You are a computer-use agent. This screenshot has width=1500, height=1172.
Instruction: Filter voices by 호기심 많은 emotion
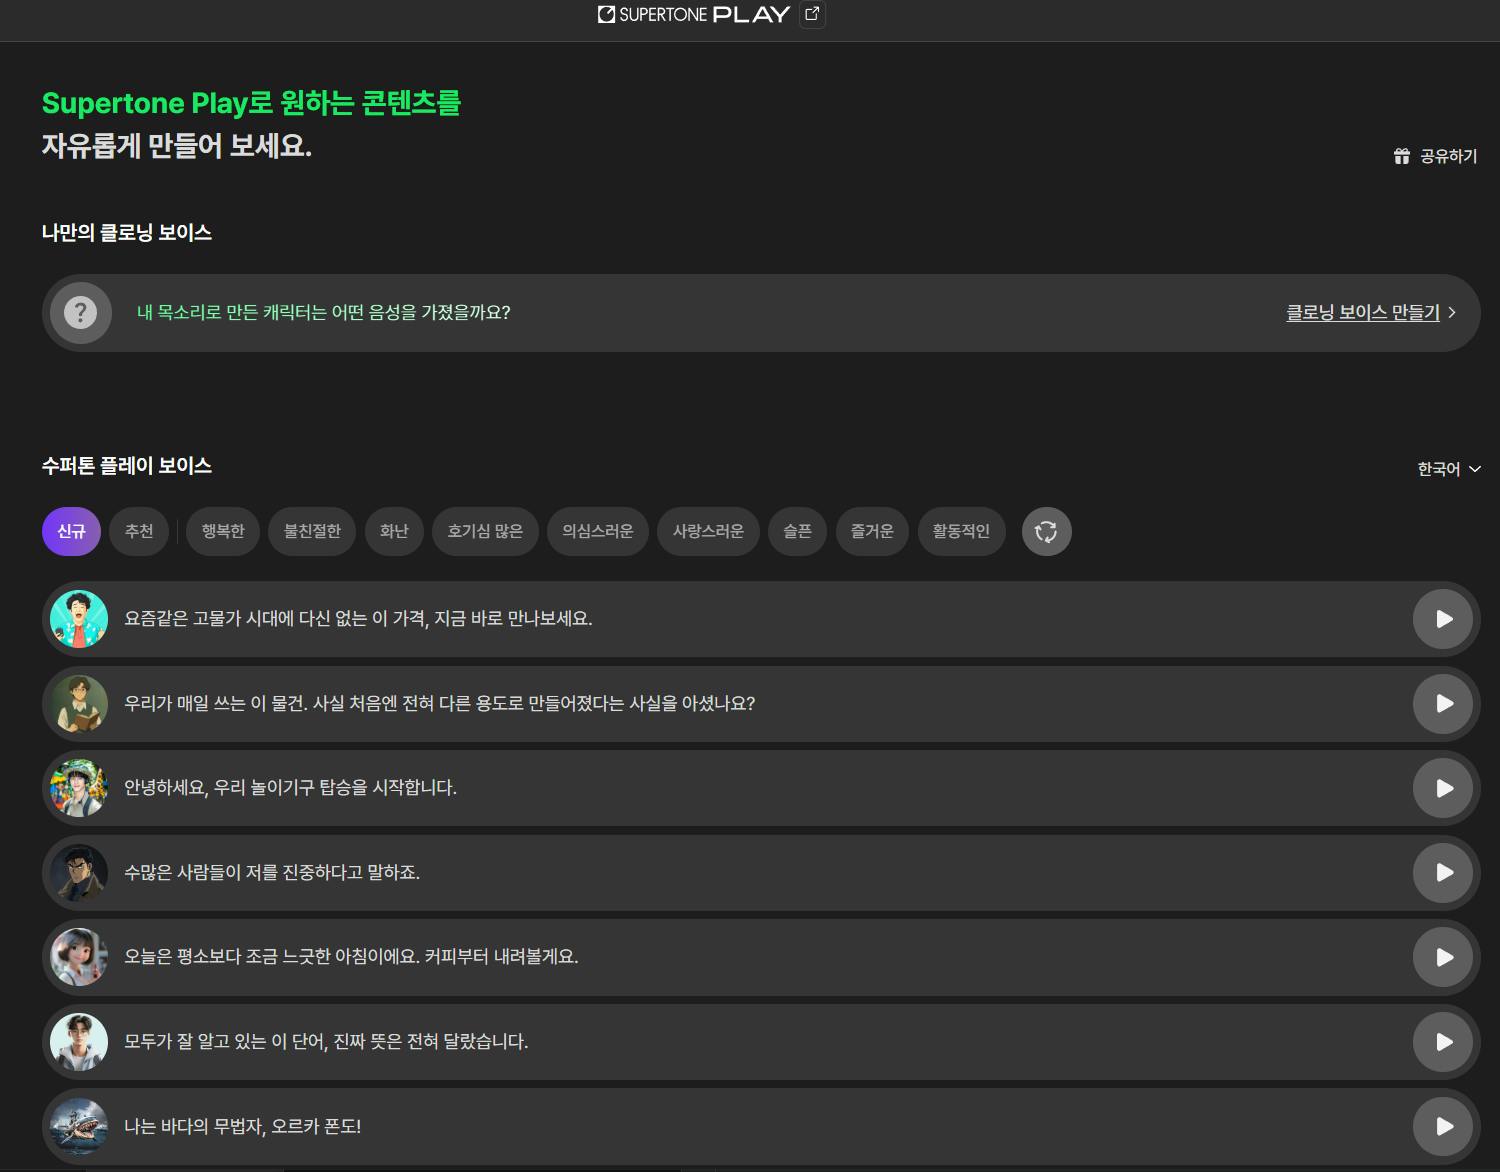click(x=485, y=531)
